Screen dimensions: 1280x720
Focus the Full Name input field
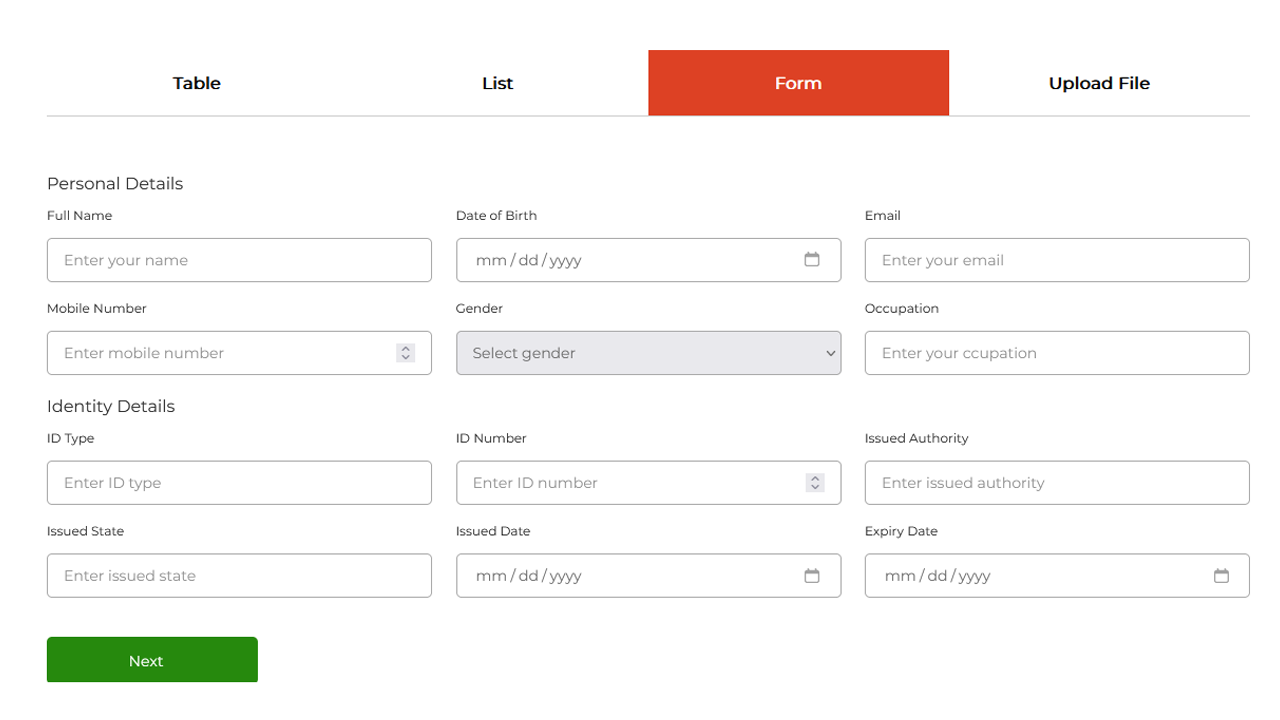[x=239, y=260]
